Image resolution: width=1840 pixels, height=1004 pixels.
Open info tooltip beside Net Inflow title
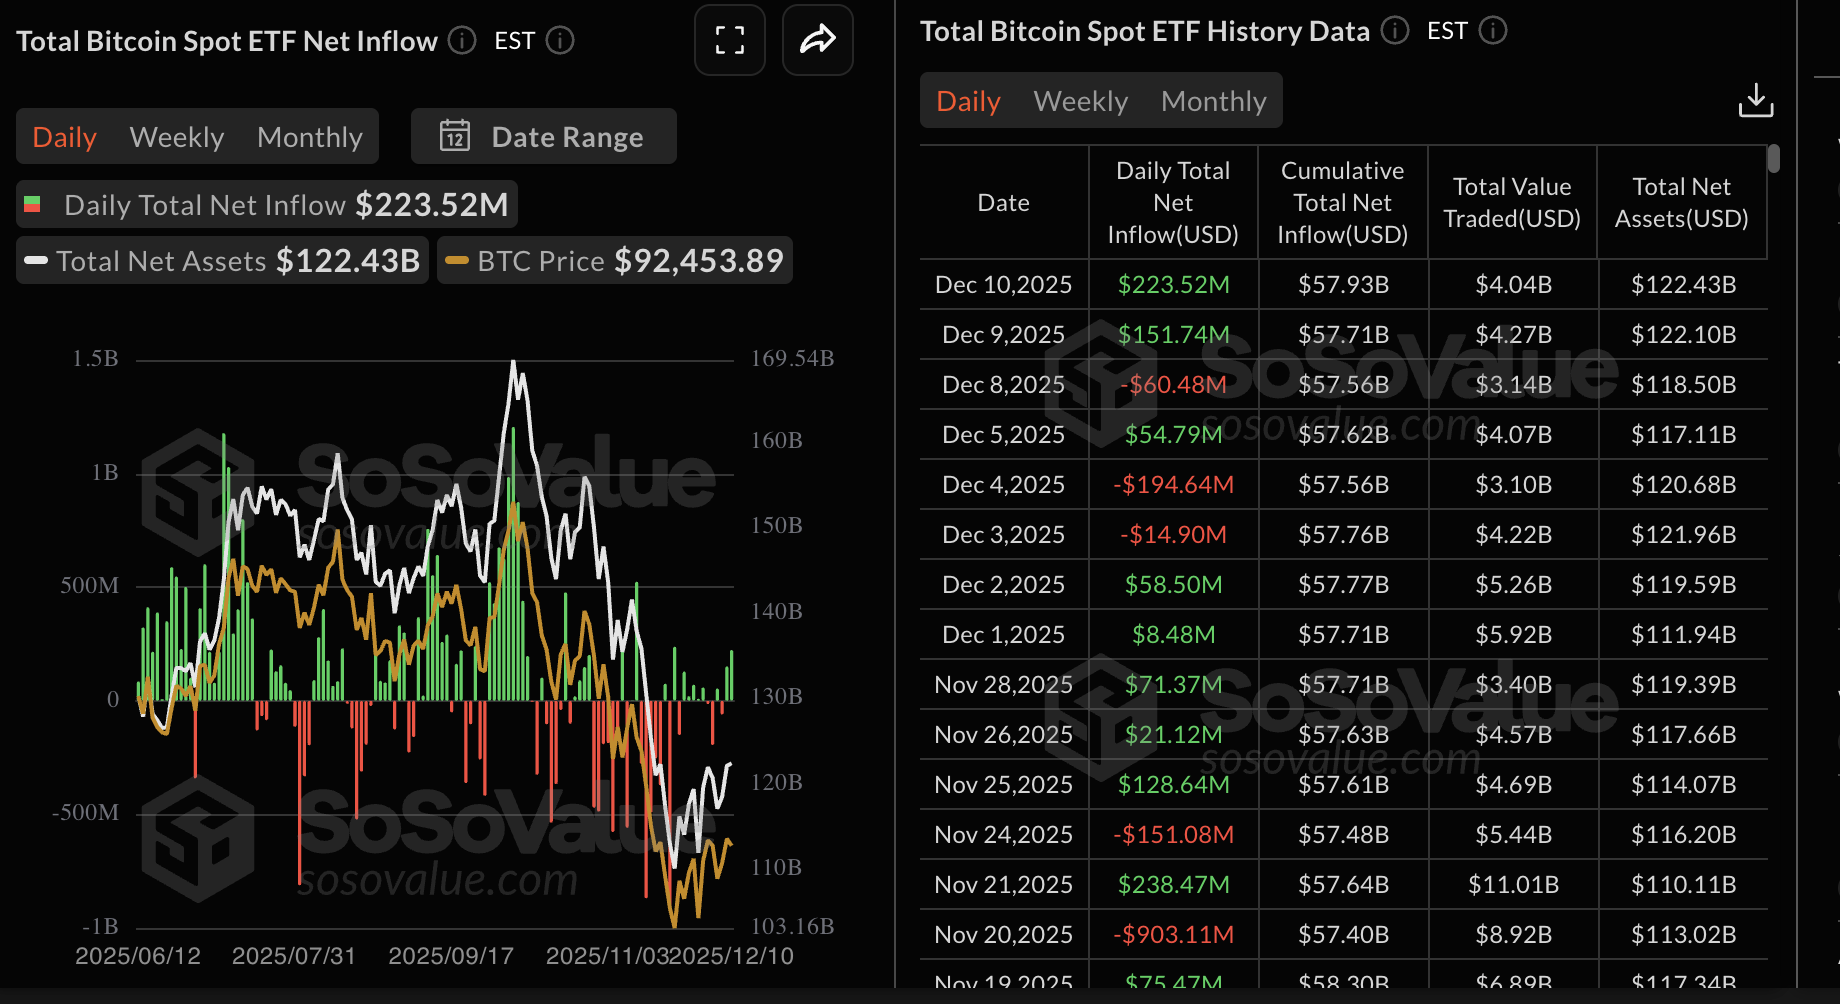click(x=461, y=40)
